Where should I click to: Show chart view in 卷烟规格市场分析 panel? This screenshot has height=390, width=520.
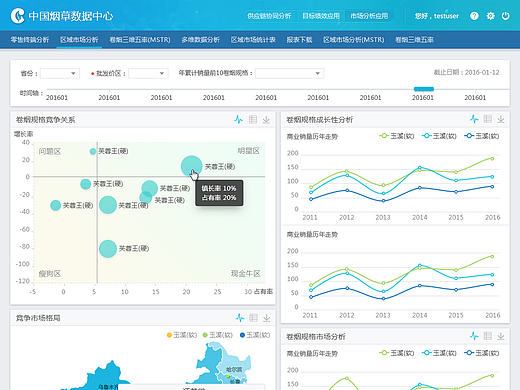(x=474, y=336)
